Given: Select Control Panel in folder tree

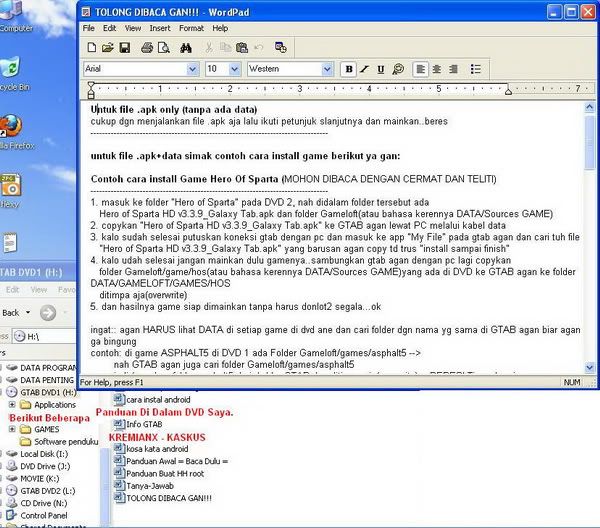Looking at the screenshot, I should [x=37, y=515].
